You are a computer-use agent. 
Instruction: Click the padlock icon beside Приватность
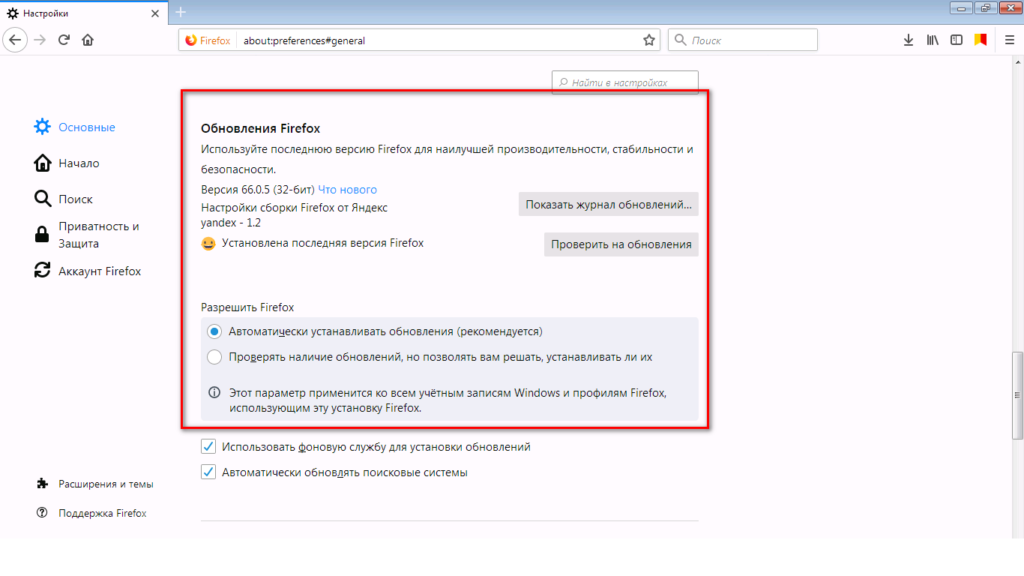point(42,234)
